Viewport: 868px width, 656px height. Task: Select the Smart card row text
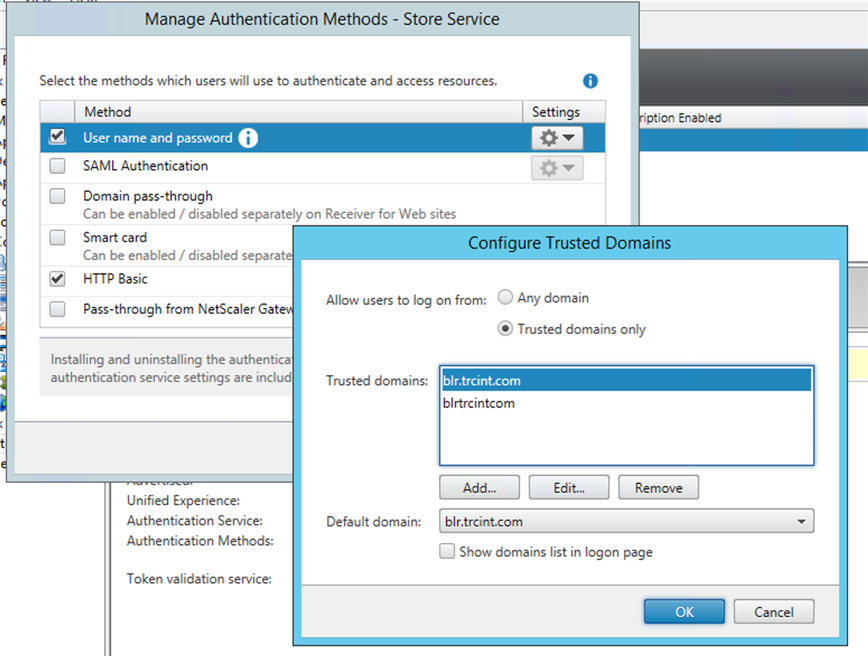click(x=115, y=237)
